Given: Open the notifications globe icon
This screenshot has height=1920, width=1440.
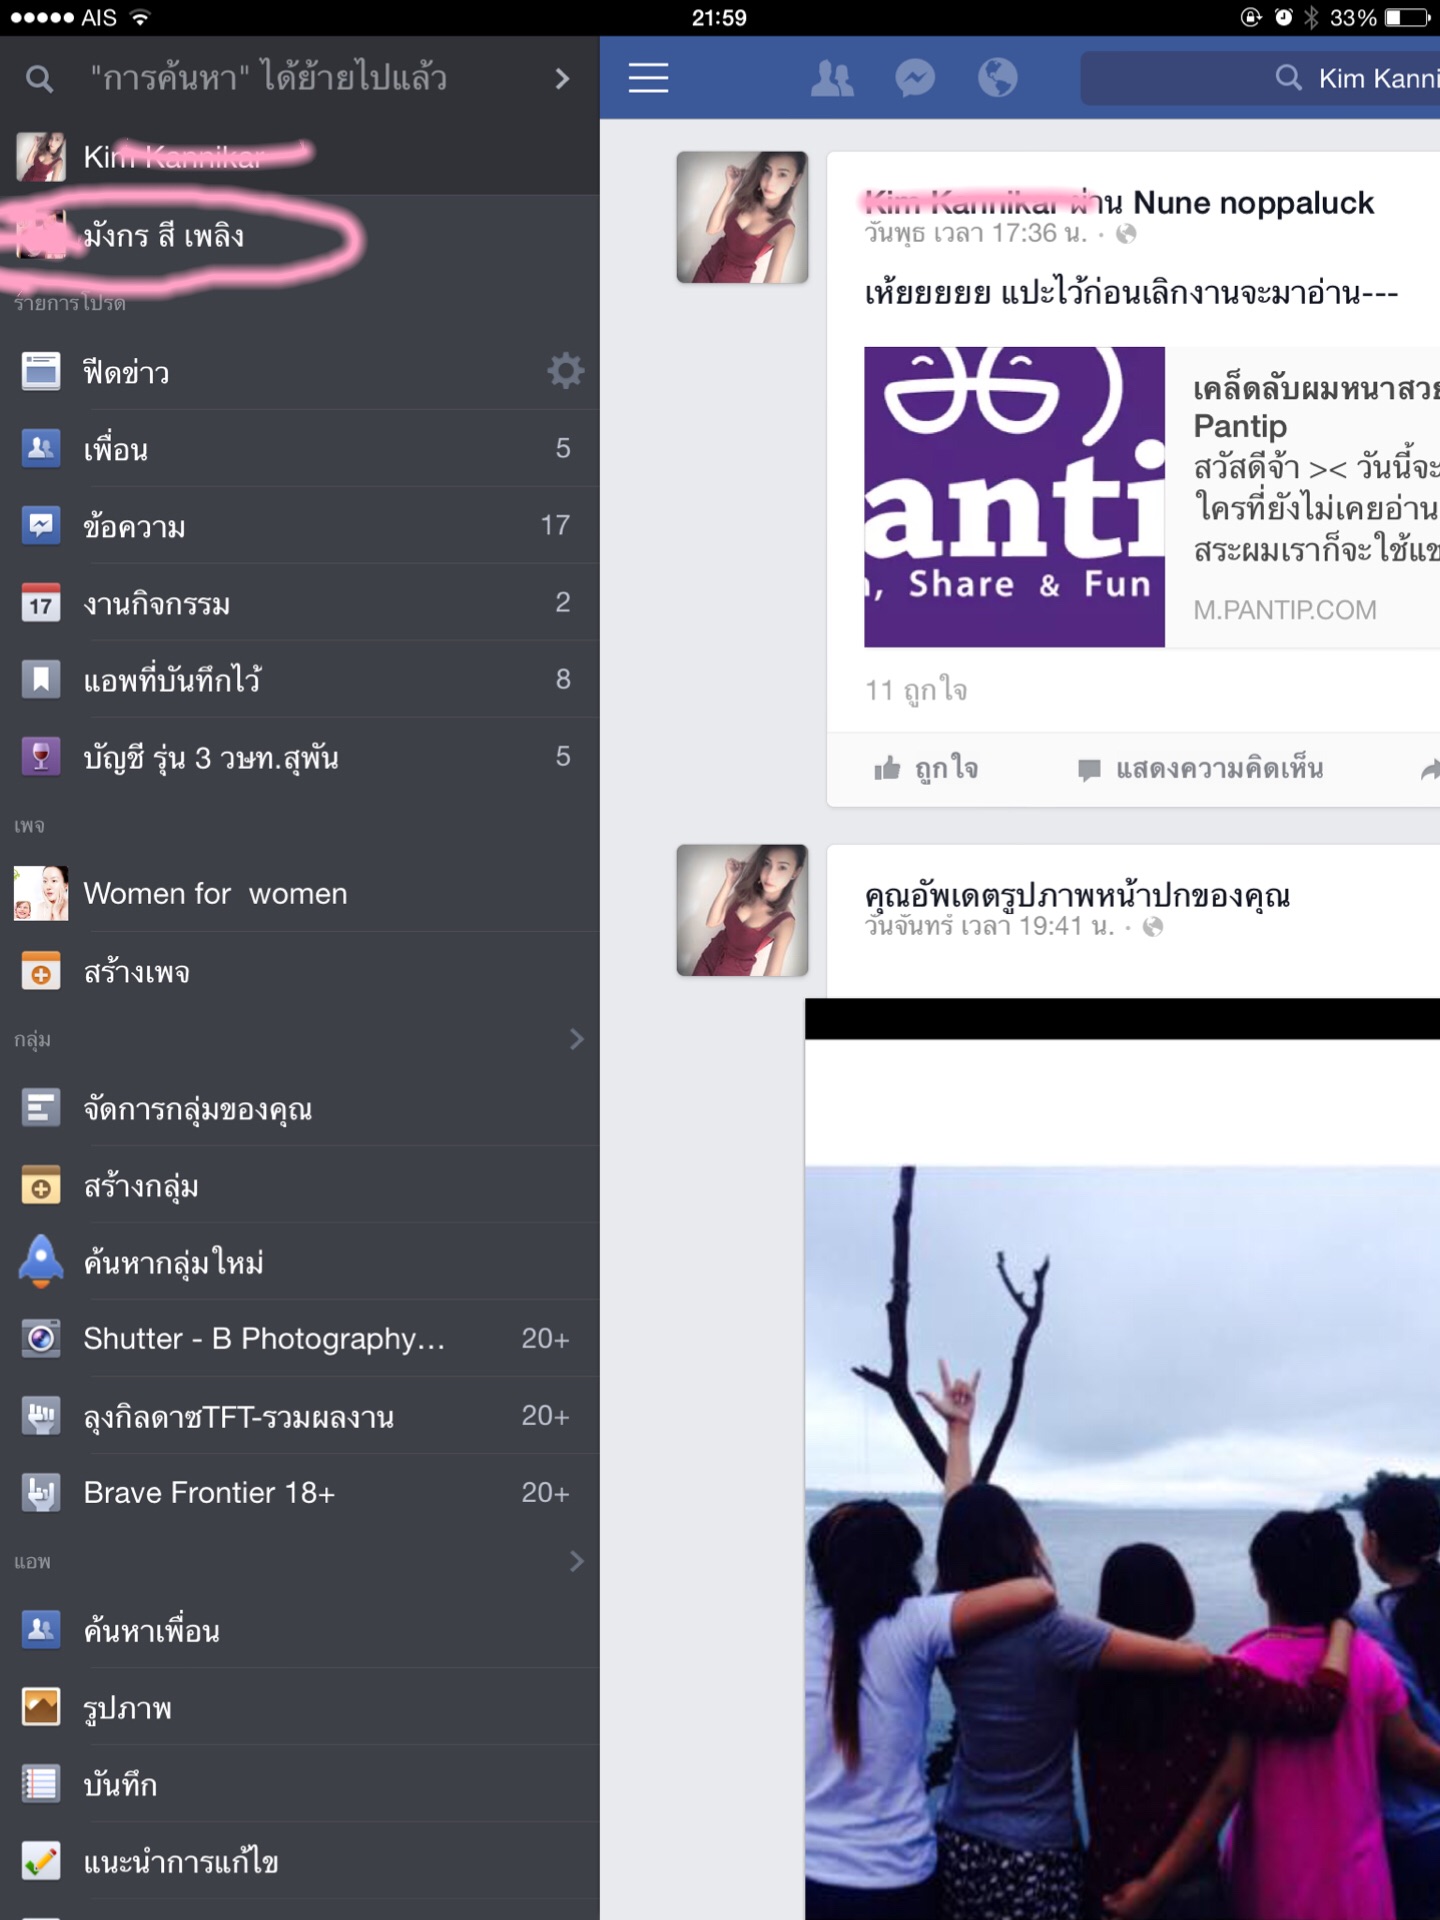Looking at the screenshot, I should pyautogui.click(x=997, y=78).
